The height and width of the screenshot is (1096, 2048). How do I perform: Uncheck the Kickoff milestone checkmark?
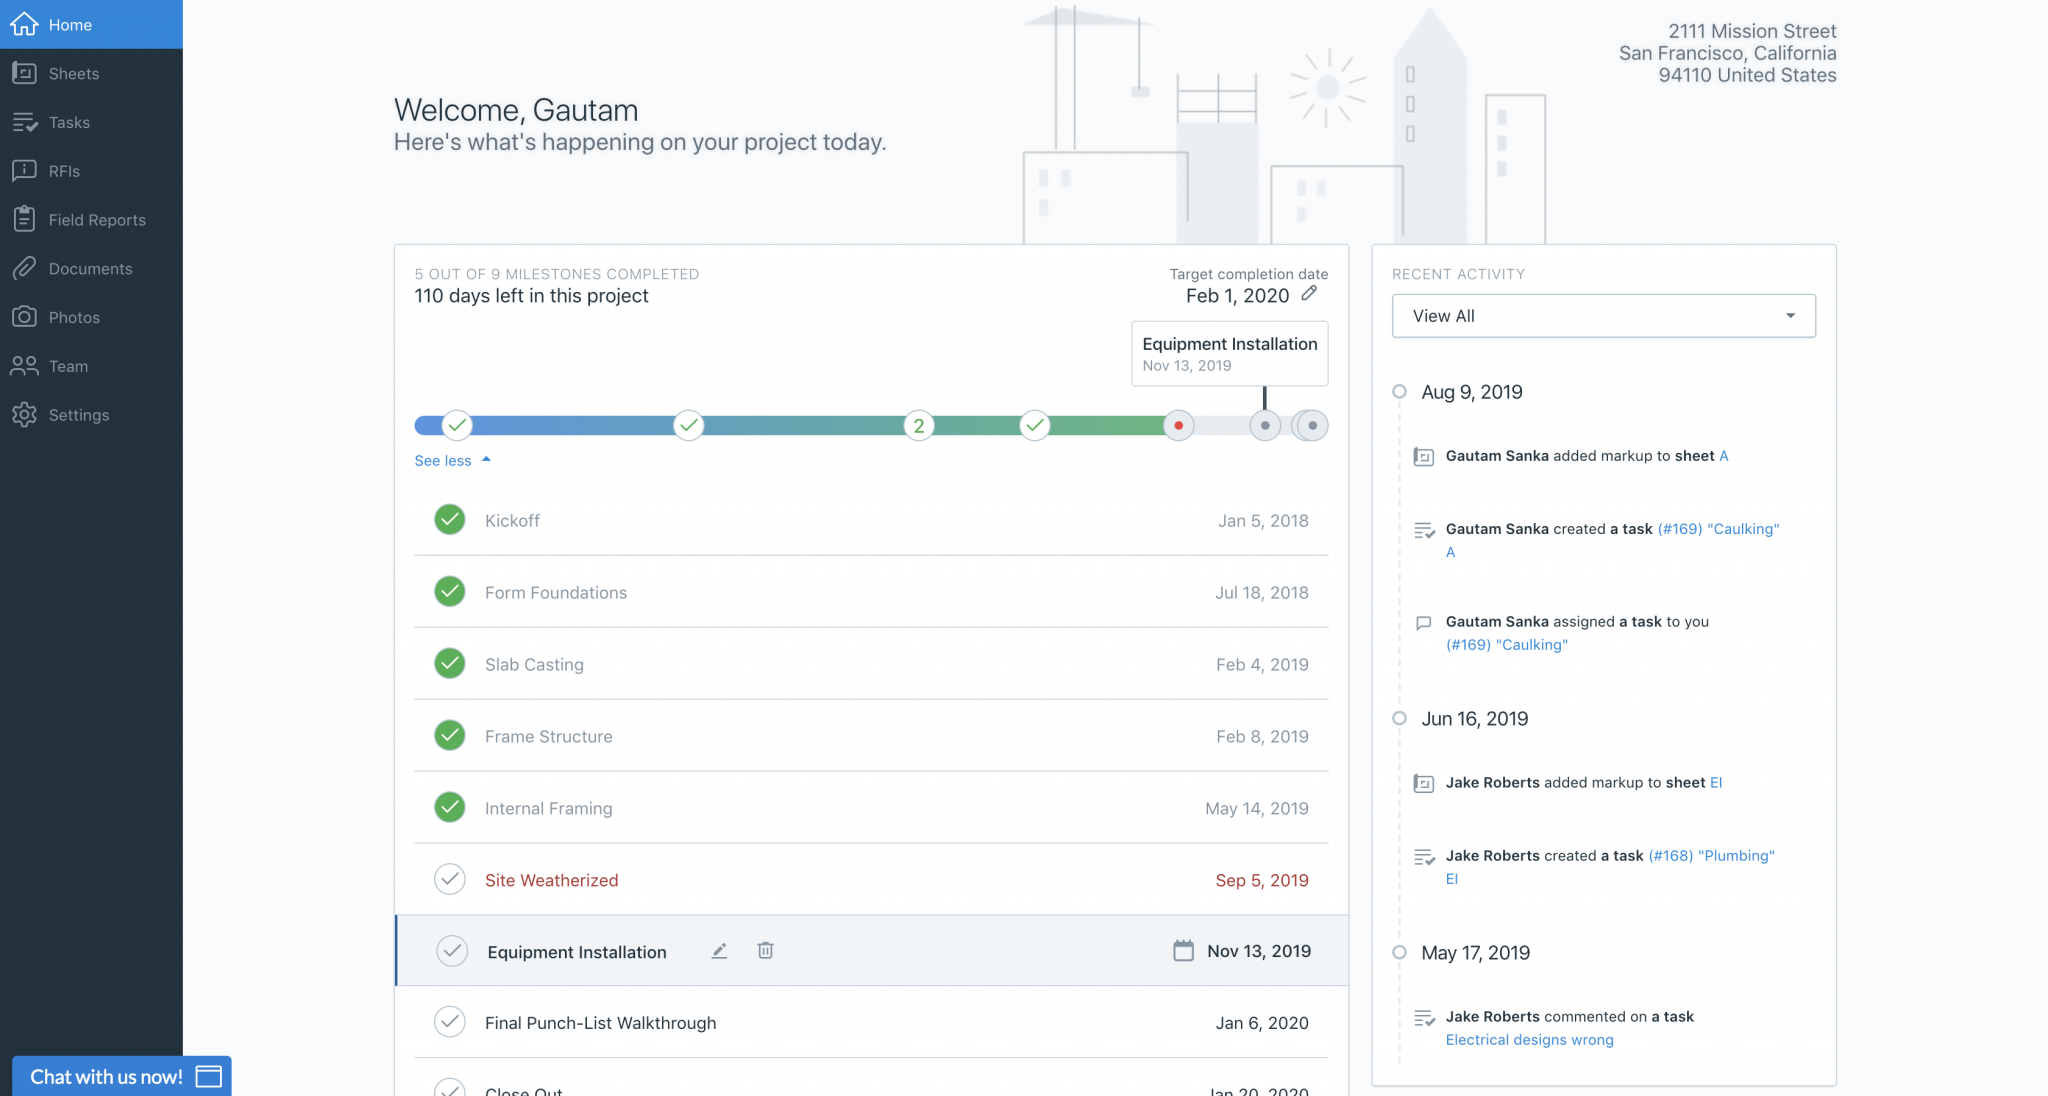(450, 520)
